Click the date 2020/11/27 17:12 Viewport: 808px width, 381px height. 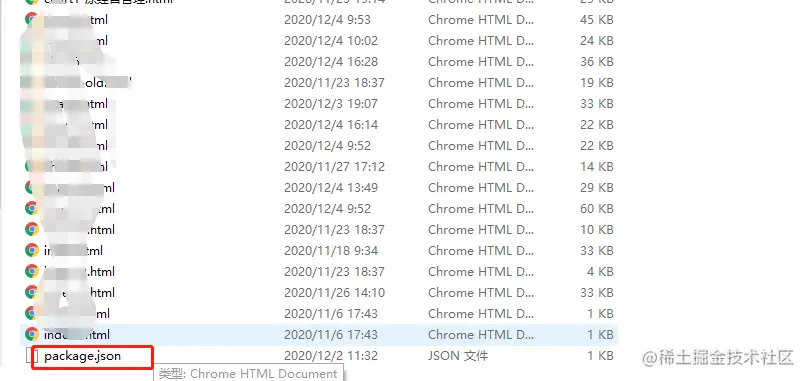(334, 167)
